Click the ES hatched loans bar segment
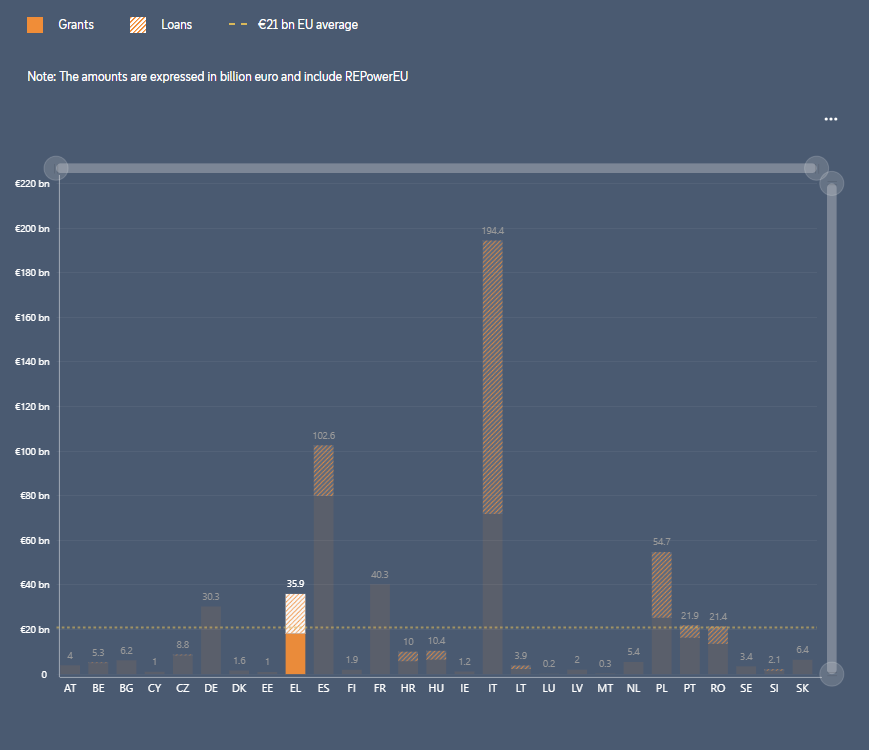Image resolution: width=869 pixels, height=750 pixels. (324, 471)
